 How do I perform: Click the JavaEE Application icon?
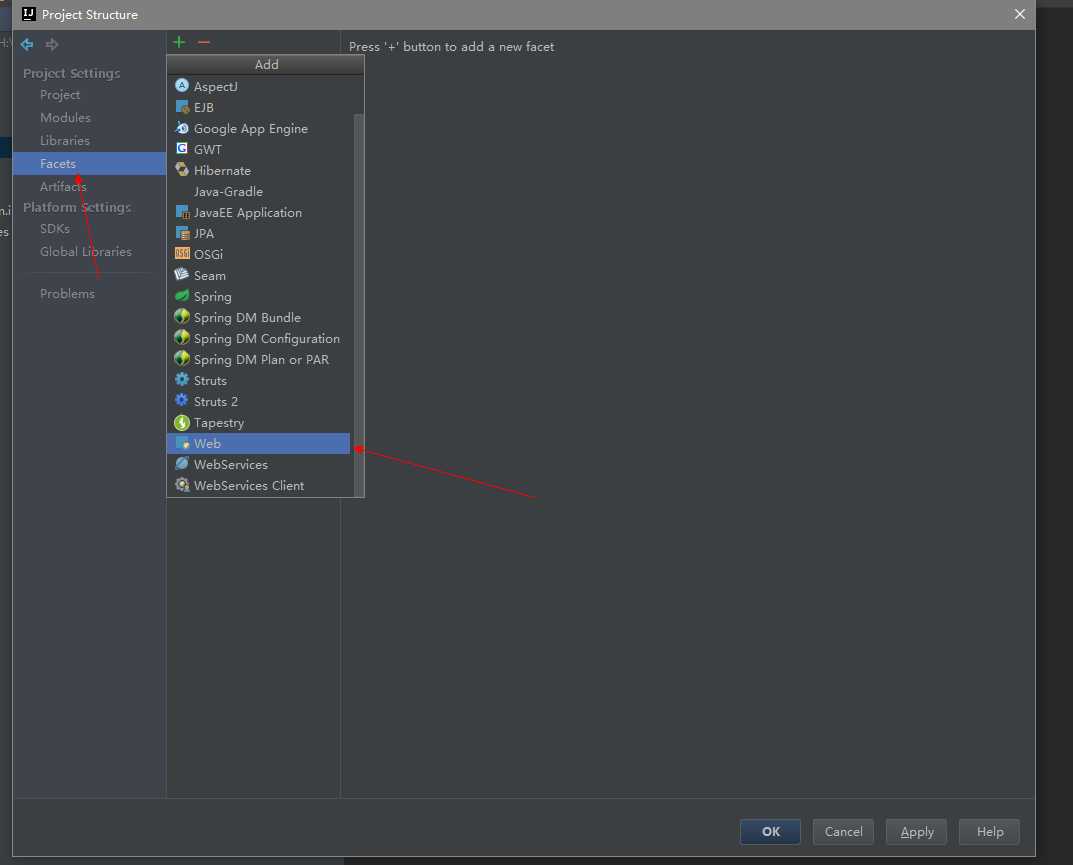pos(182,212)
